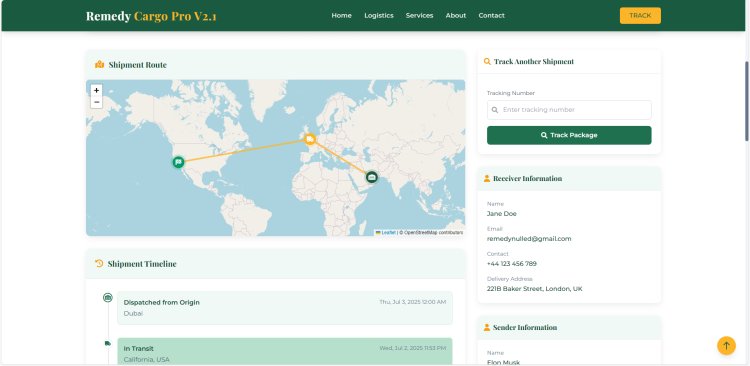This screenshot has height=366, width=750.
Task: Click the yellow TRACK button
Action: (640, 15)
